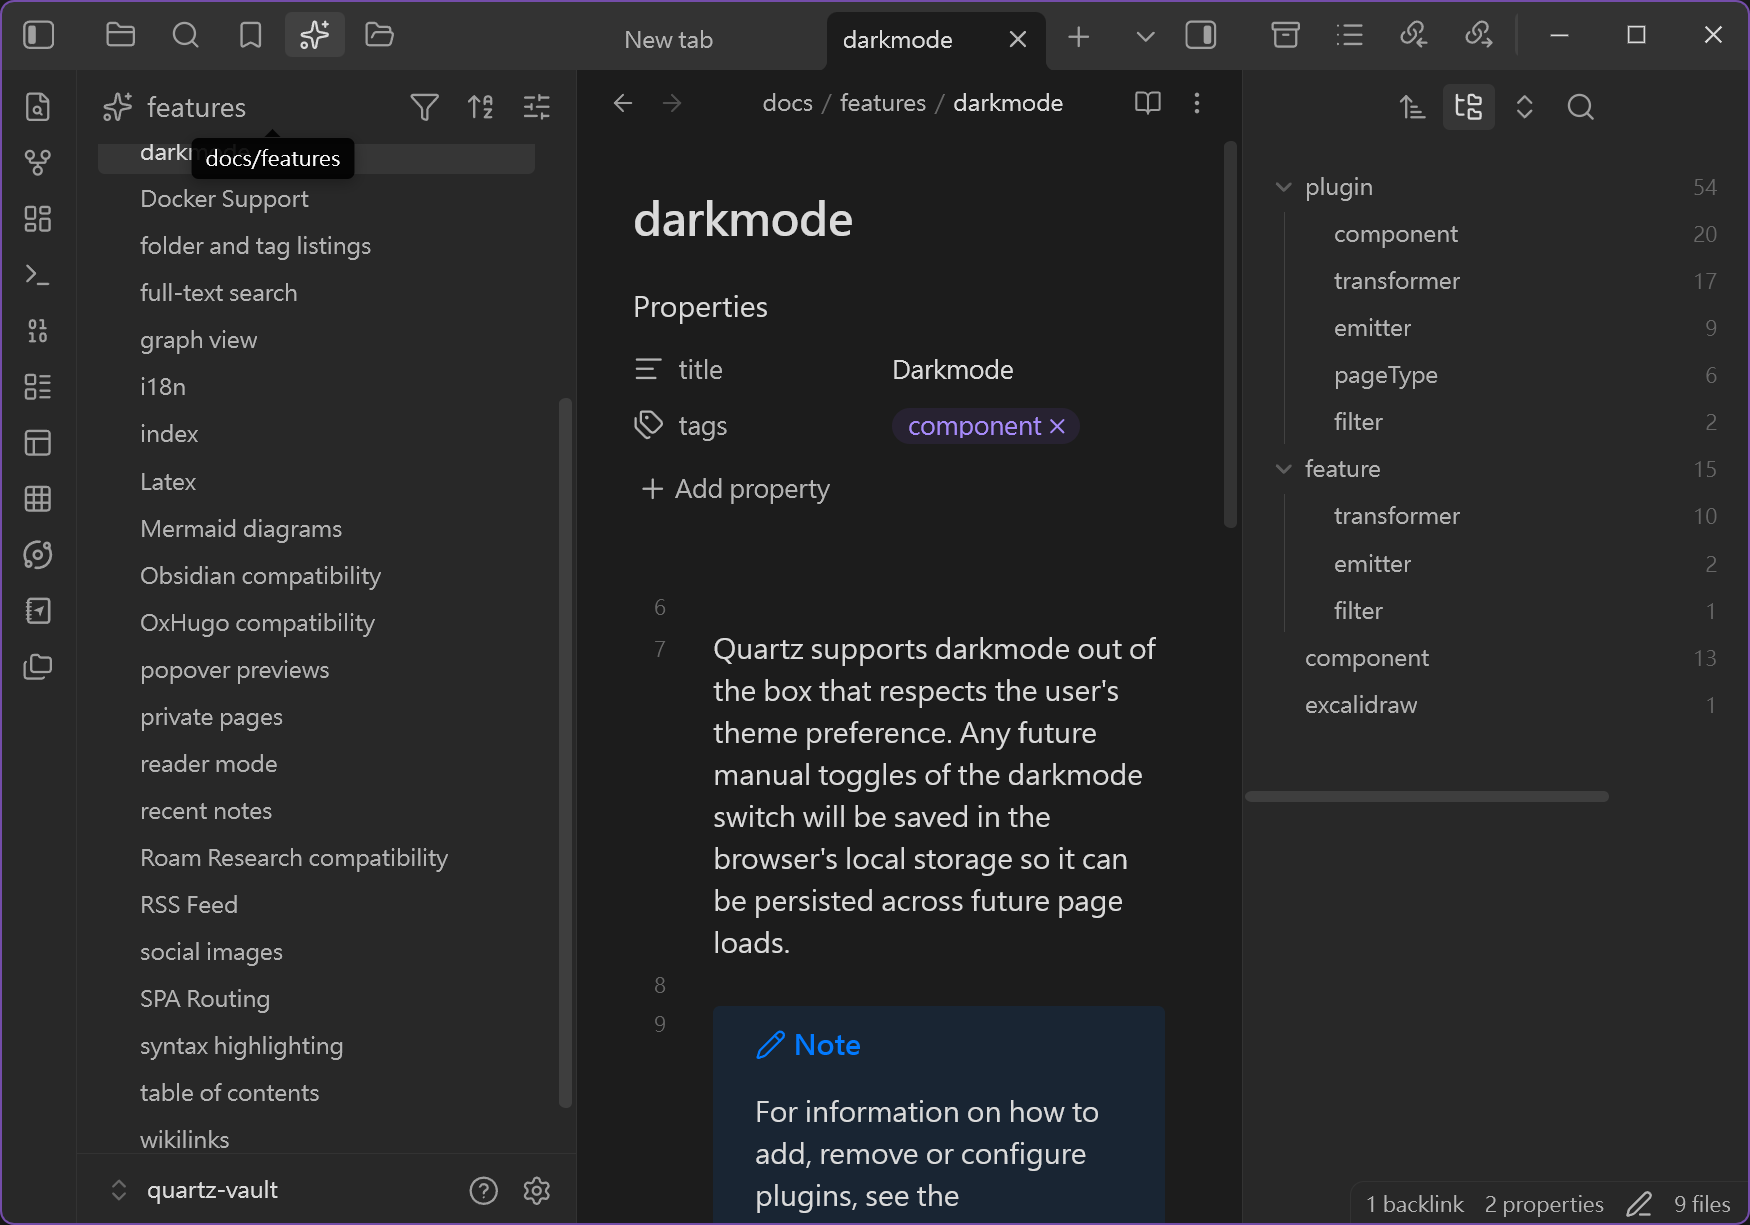Image resolution: width=1750 pixels, height=1225 pixels.
Task: Click 1 backlink in status bar
Action: point(1414,1204)
